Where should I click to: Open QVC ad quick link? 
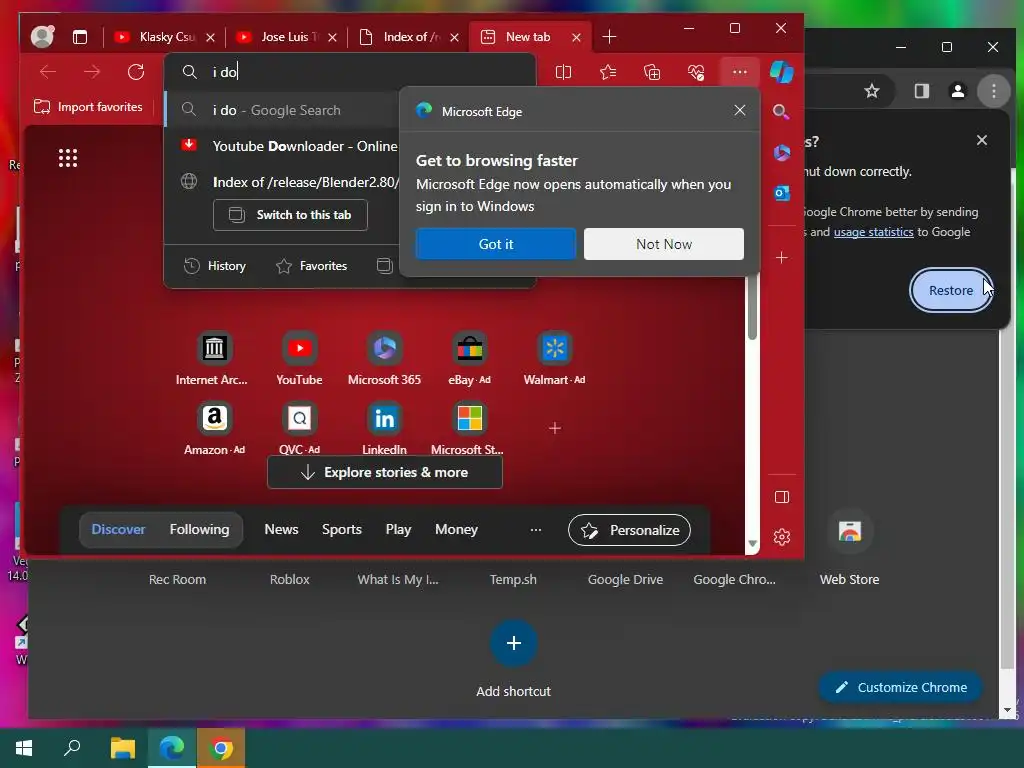click(x=300, y=428)
